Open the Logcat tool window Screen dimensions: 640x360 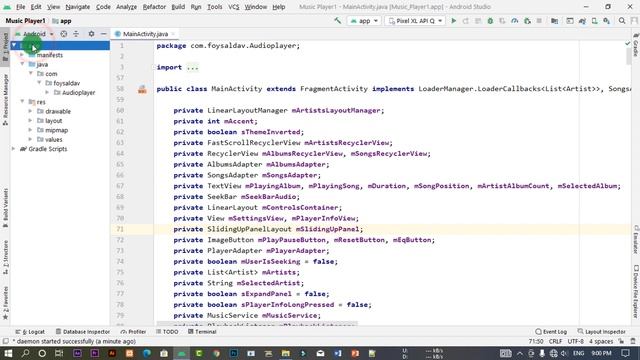[30, 332]
